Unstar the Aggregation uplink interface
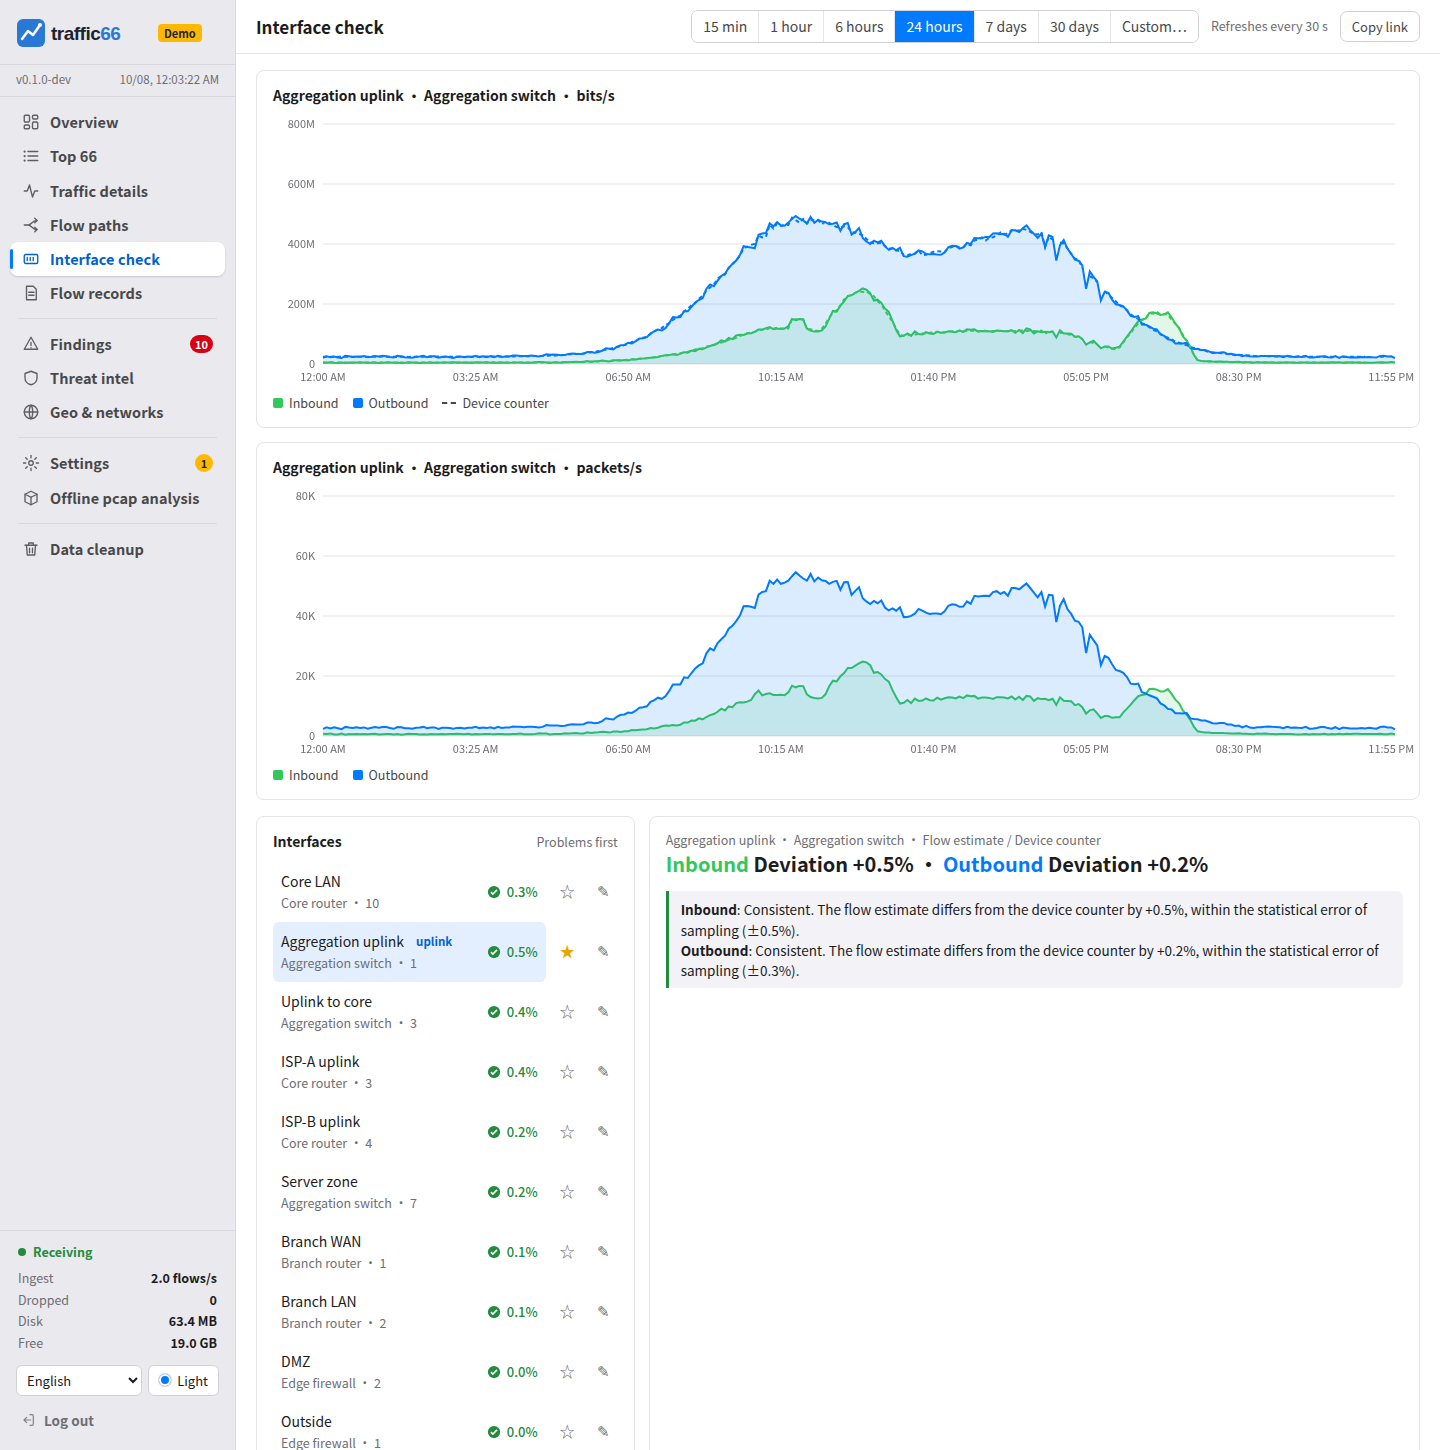 pos(567,952)
